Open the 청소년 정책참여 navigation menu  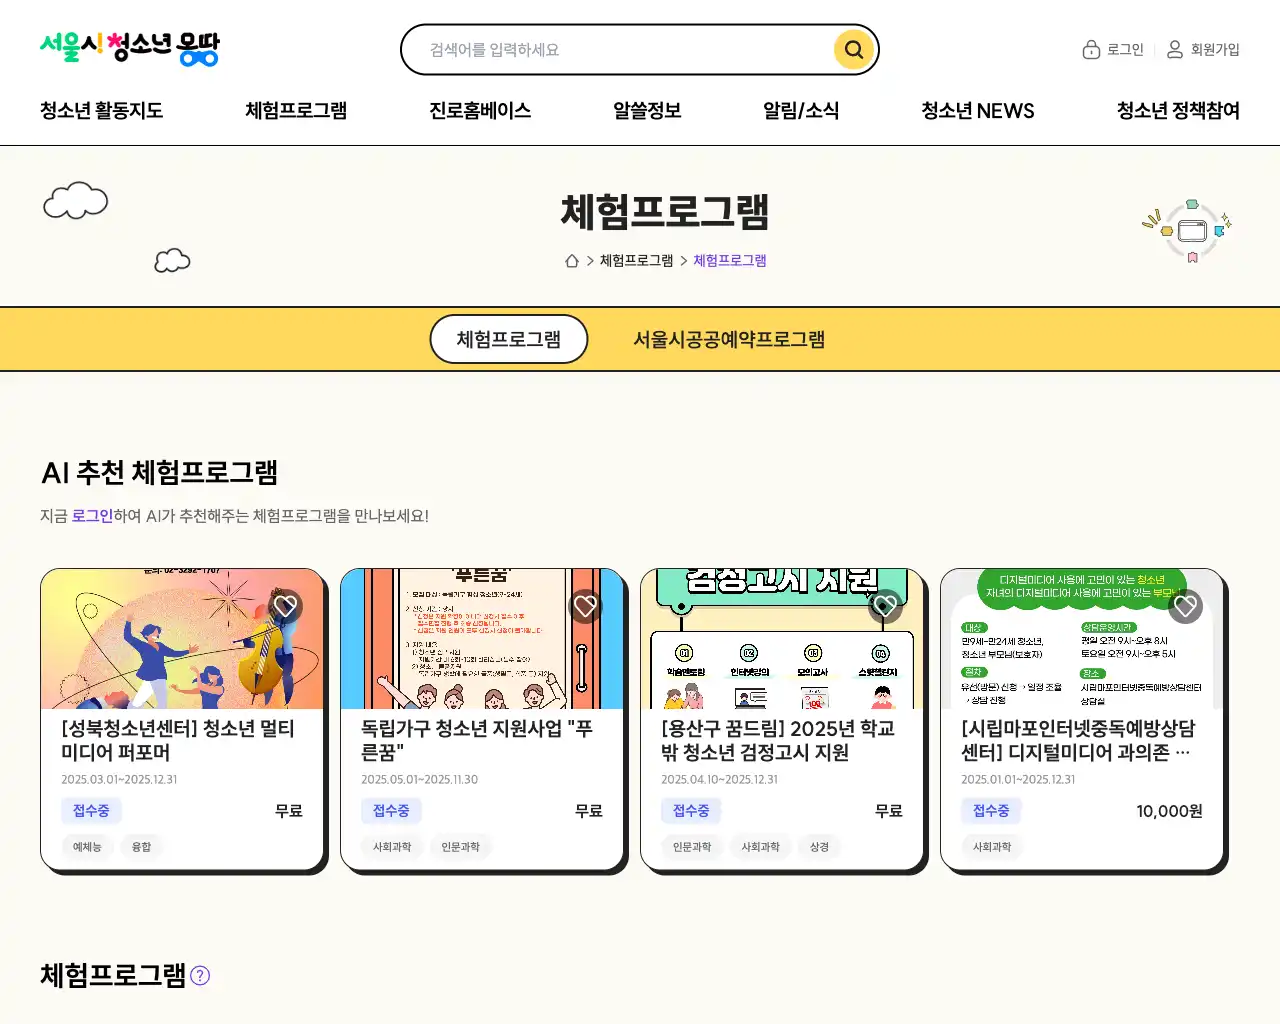coord(1178,111)
